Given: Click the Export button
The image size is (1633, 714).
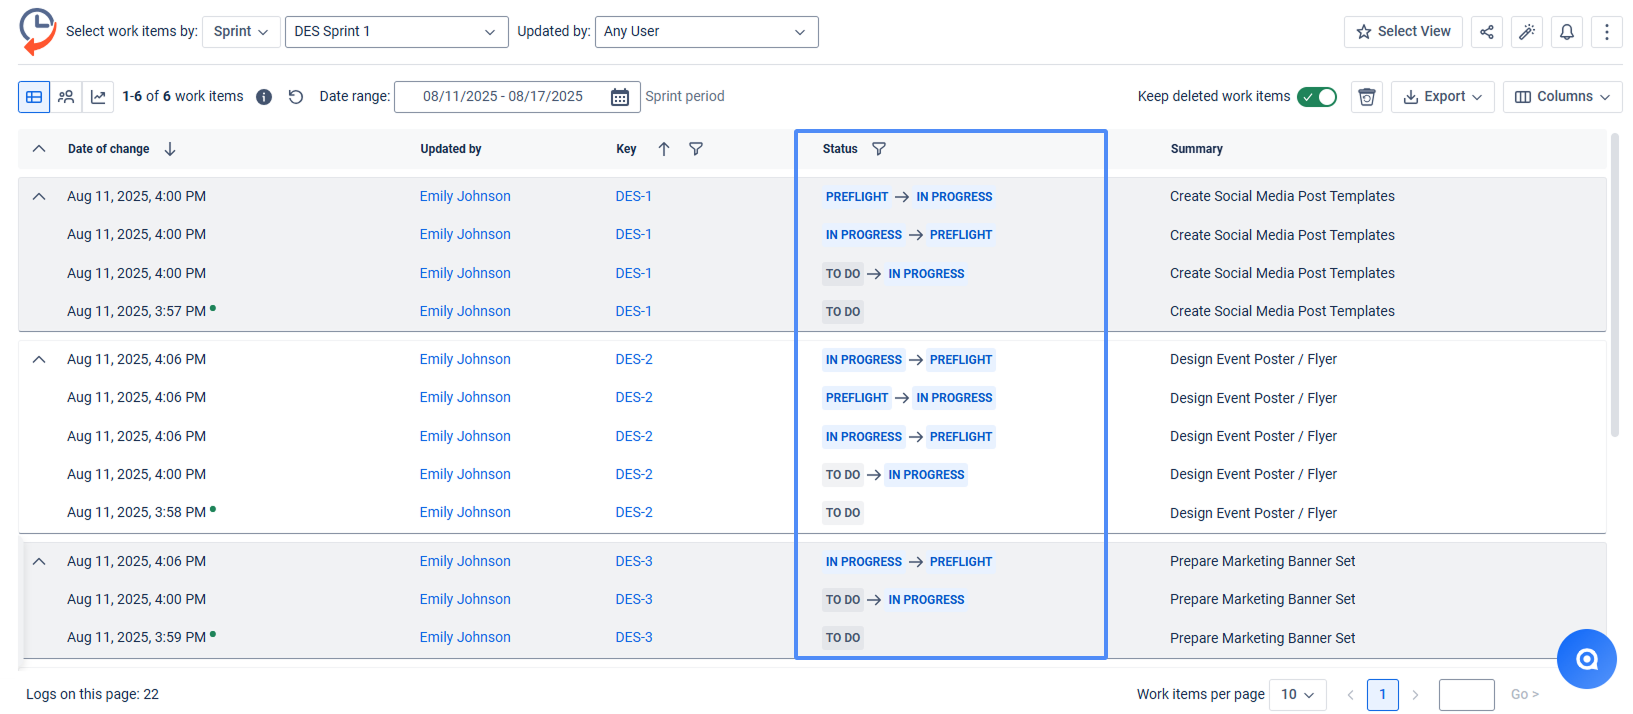Looking at the screenshot, I should coord(1442,97).
